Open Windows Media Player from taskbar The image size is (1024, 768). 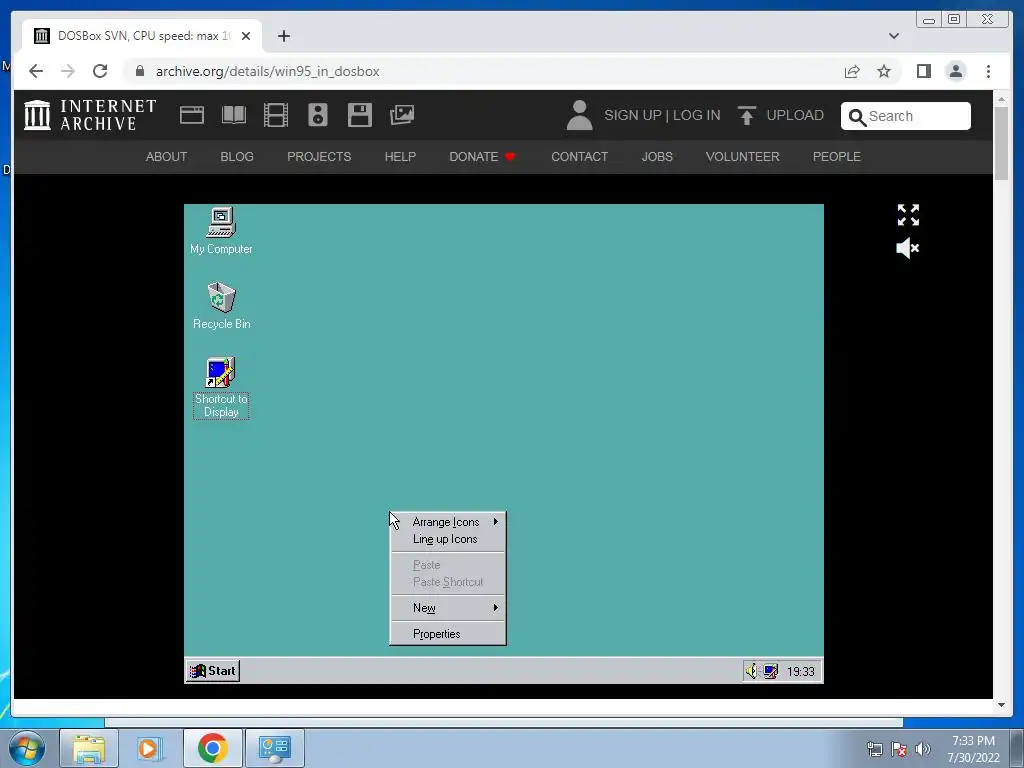[x=150, y=748]
